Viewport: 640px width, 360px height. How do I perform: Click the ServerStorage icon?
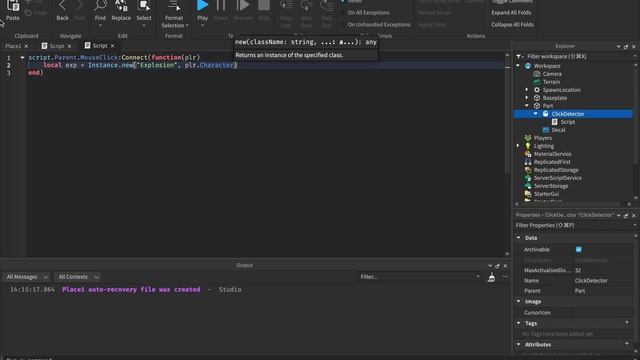pyautogui.click(x=528, y=186)
